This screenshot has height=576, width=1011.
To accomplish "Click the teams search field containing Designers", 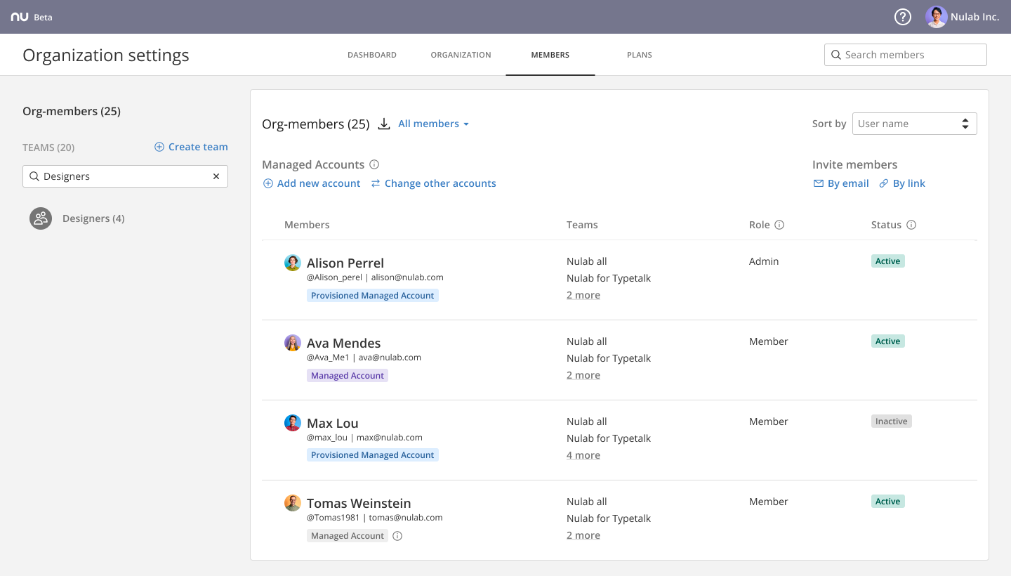I will coord(125,176).
